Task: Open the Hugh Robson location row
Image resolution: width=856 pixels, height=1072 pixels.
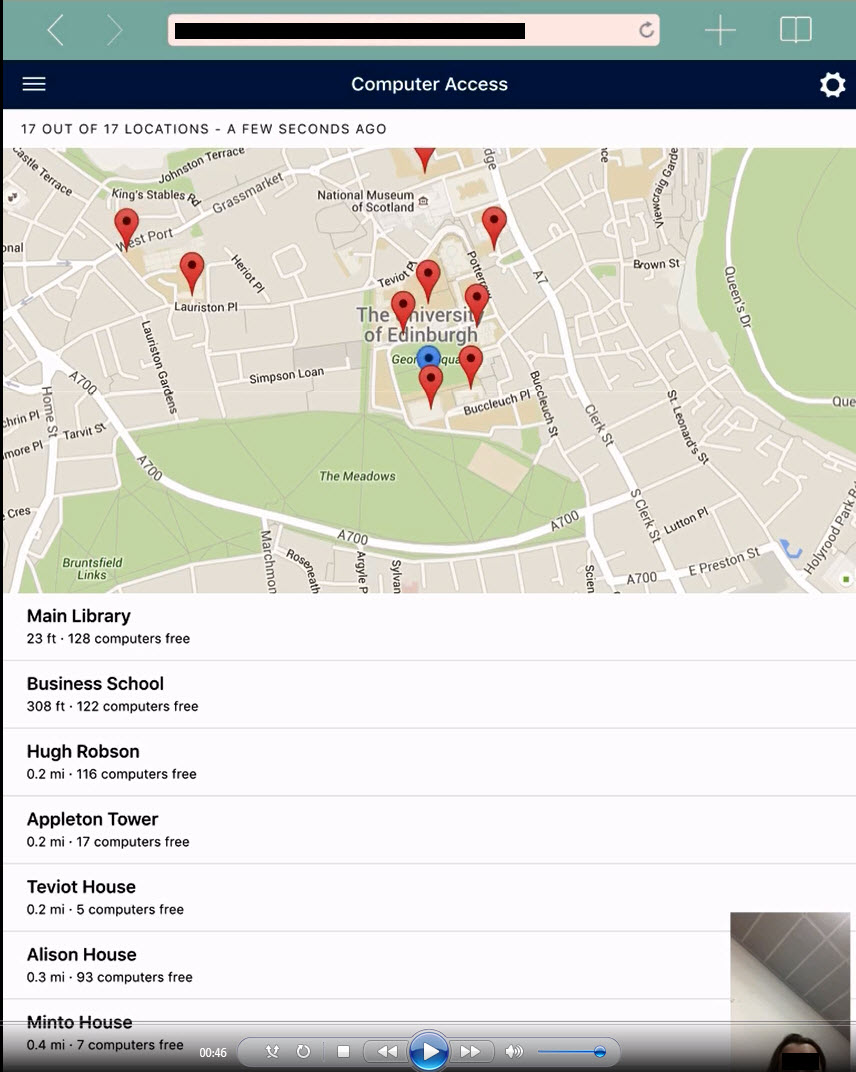Action: point(429,762)
